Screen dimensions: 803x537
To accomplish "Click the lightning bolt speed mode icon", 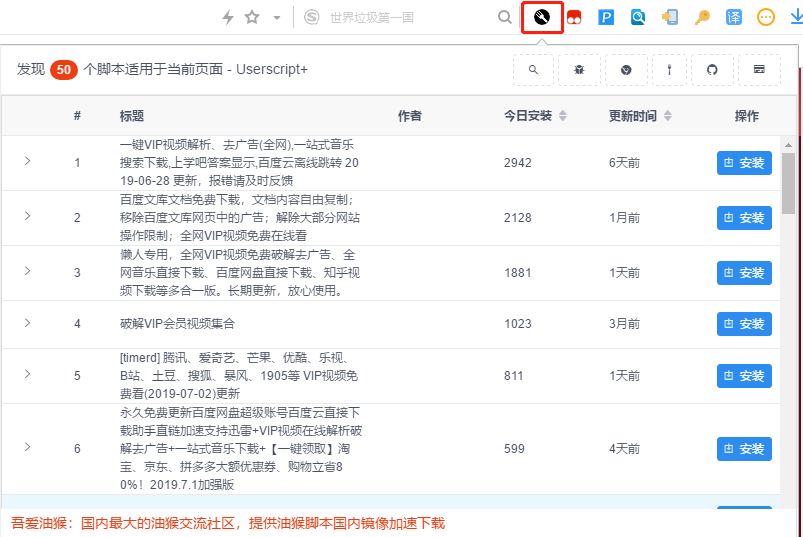I will pyautogui.click(x=227, y=17).
